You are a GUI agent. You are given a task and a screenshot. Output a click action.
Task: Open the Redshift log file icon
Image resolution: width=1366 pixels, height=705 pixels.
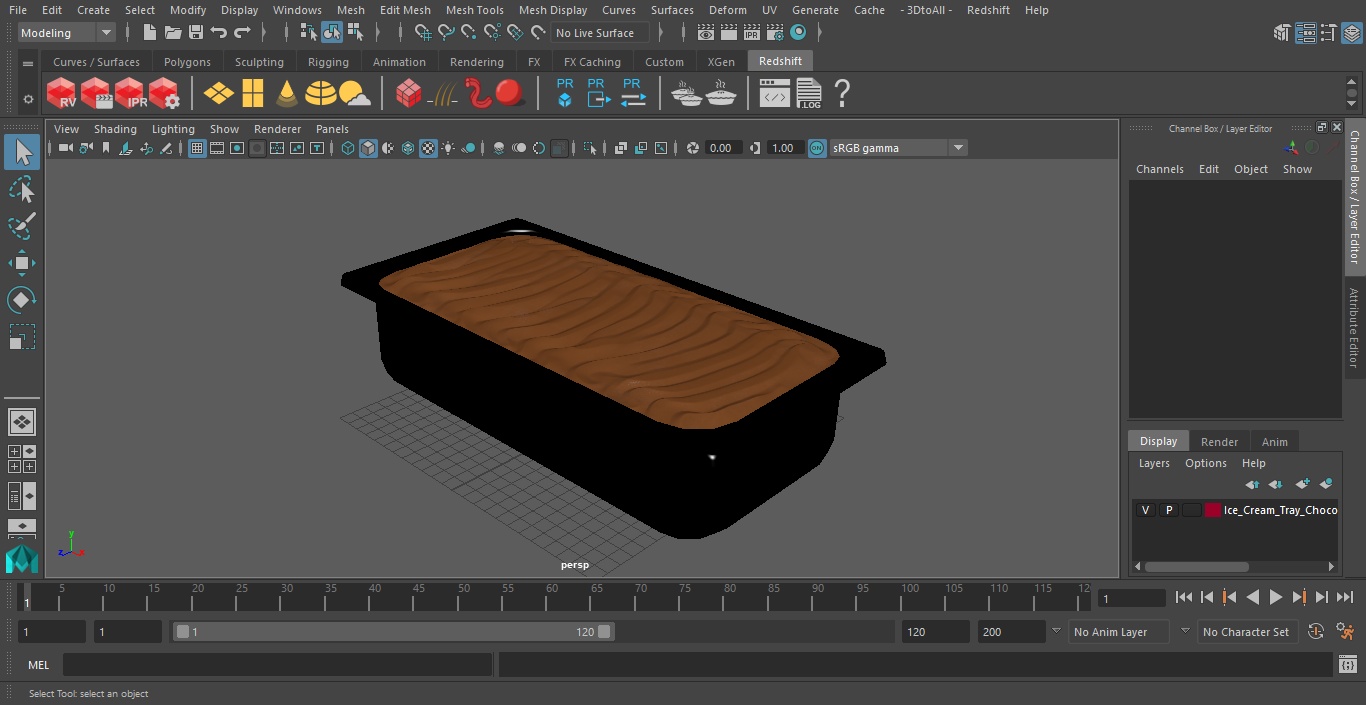point(809,94)
